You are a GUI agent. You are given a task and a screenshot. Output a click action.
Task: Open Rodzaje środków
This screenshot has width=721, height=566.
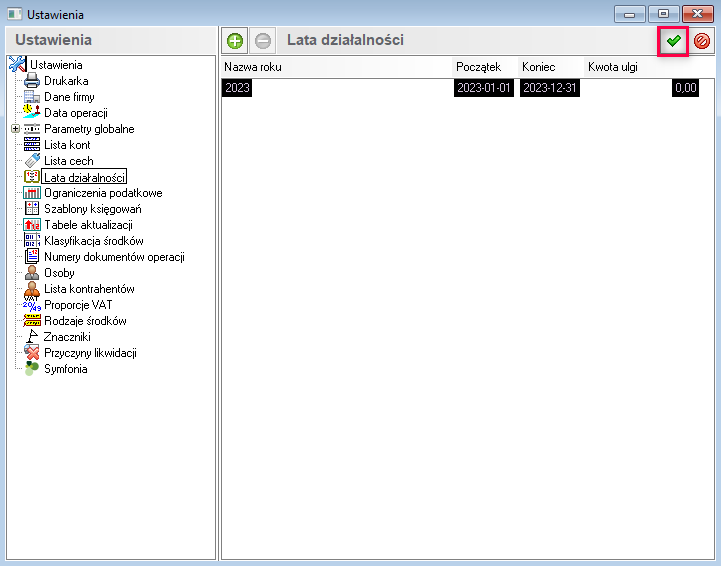click(x=86, y=321)
